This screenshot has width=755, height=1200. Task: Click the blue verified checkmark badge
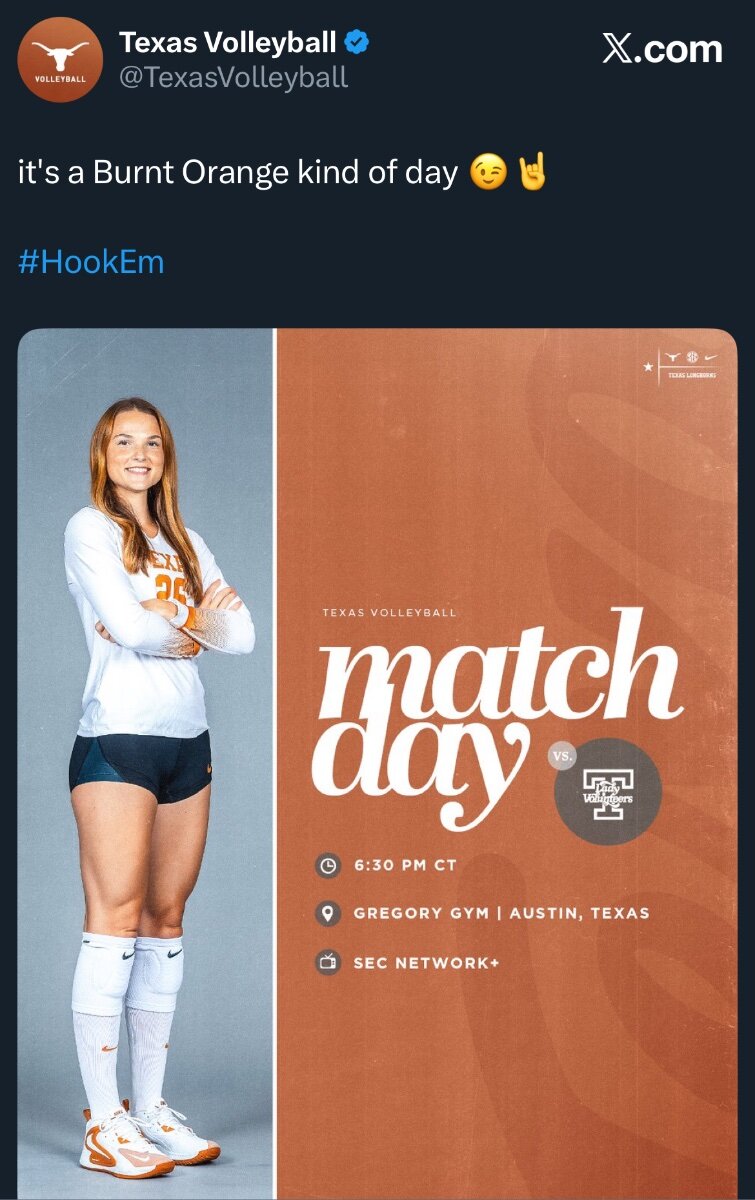click(x=358, y=42)
